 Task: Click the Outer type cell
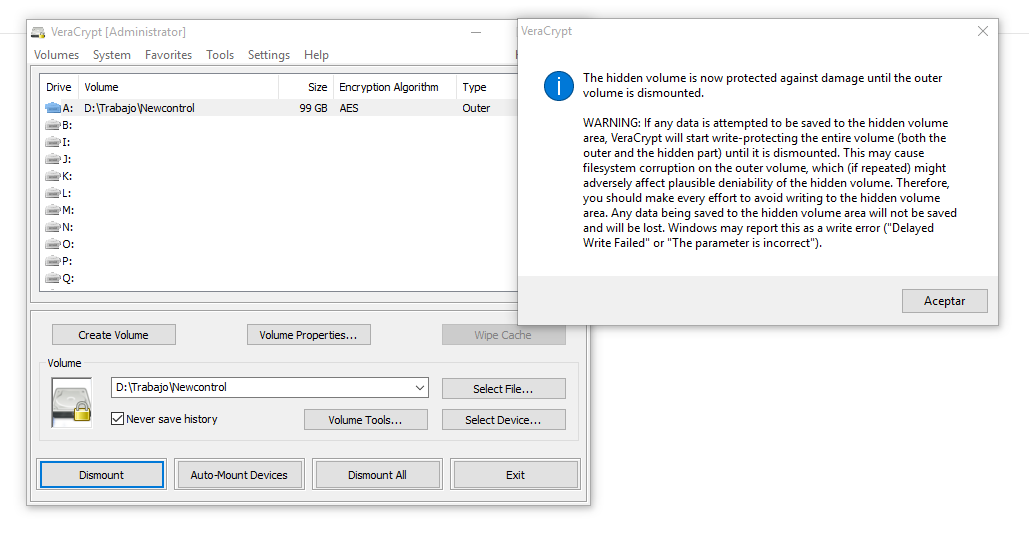tap(476, 108)
